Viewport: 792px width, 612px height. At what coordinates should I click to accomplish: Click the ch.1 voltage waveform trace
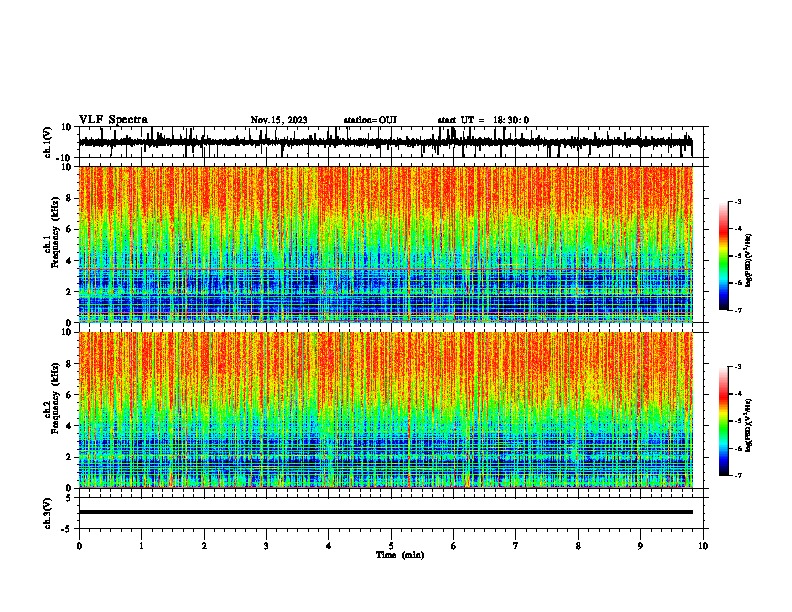pyautogui.click(x=385, y=142)
